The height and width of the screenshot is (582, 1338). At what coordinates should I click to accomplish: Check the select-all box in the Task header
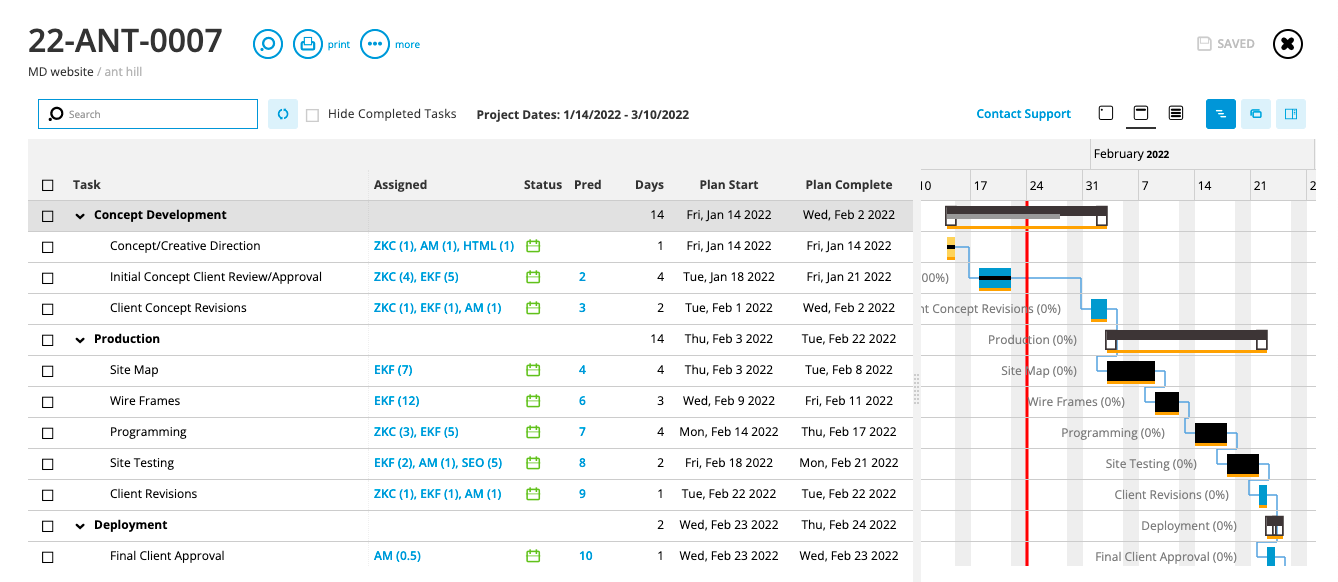click(48, 185)
